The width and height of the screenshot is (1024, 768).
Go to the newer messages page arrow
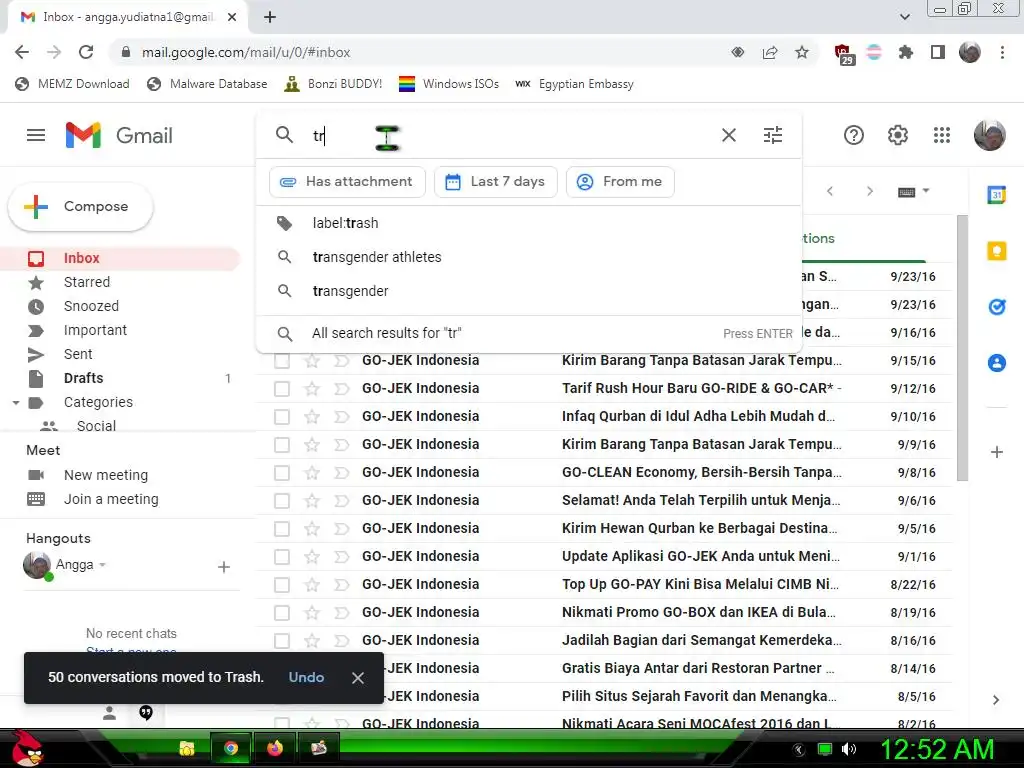tap(830, 191)
